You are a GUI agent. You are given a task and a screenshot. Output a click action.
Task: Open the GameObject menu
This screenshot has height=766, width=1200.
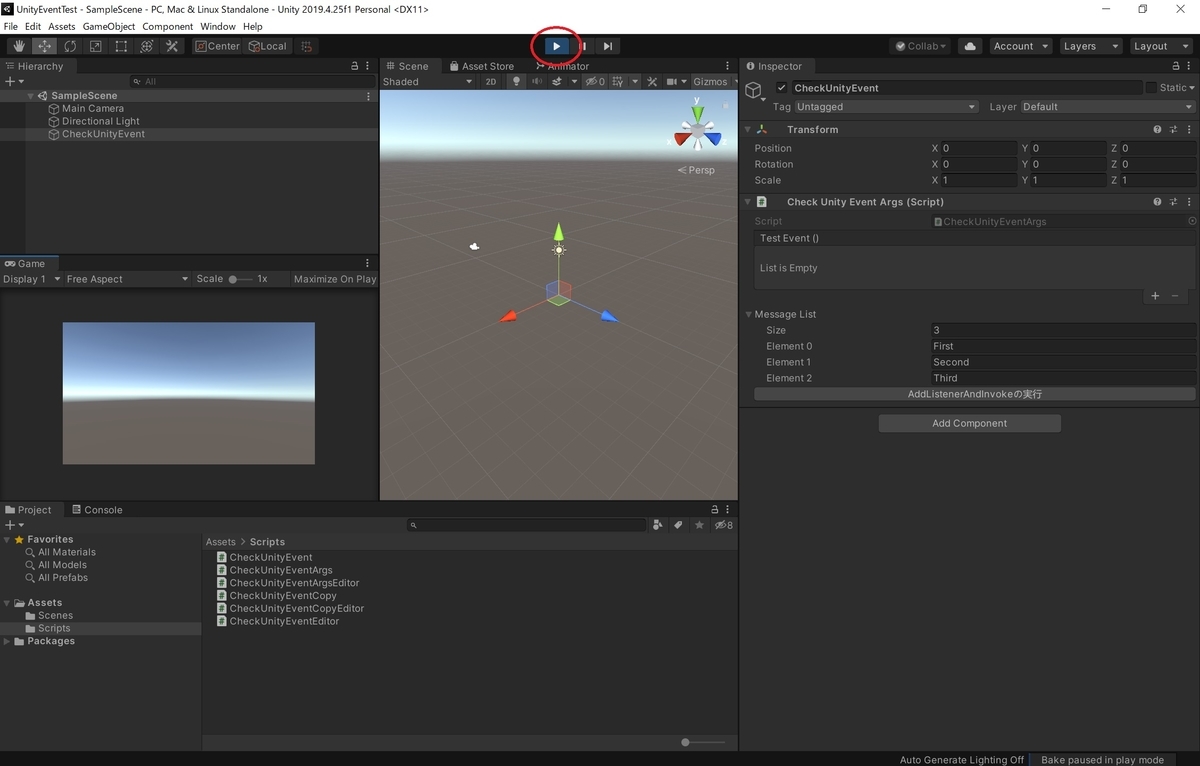click(x=108, y=26)
